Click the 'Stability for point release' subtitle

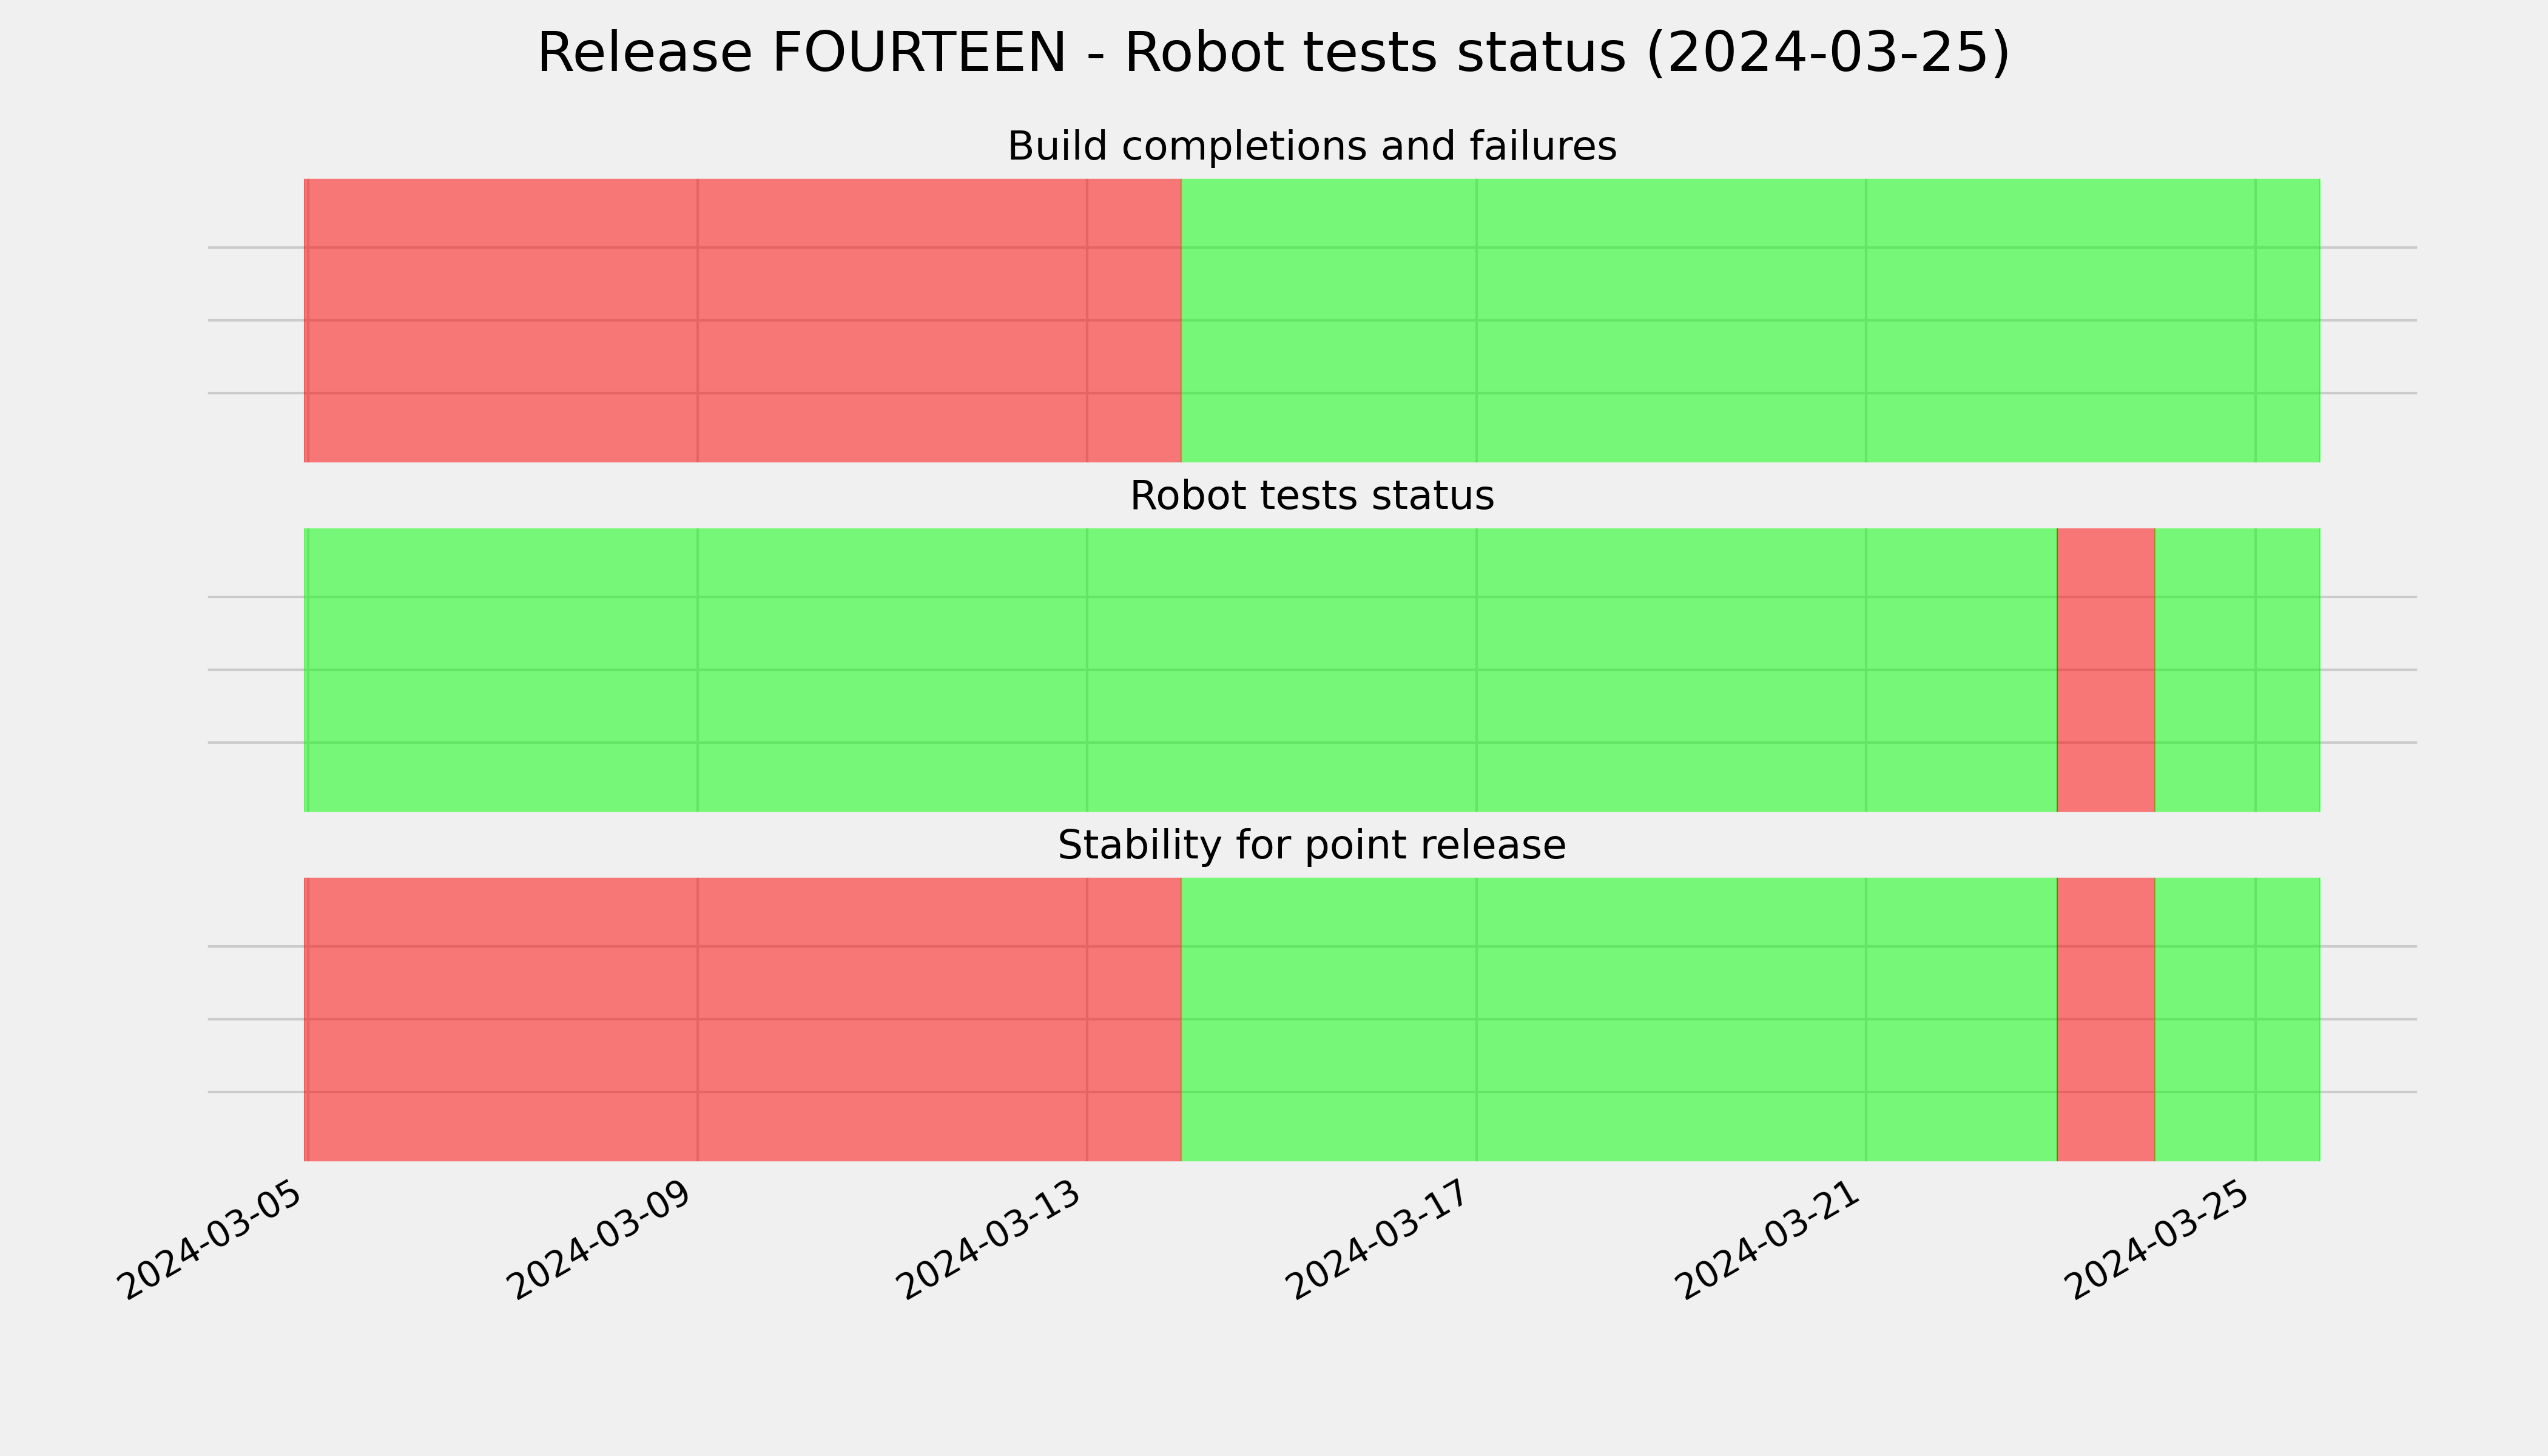tap(1311, 845)
